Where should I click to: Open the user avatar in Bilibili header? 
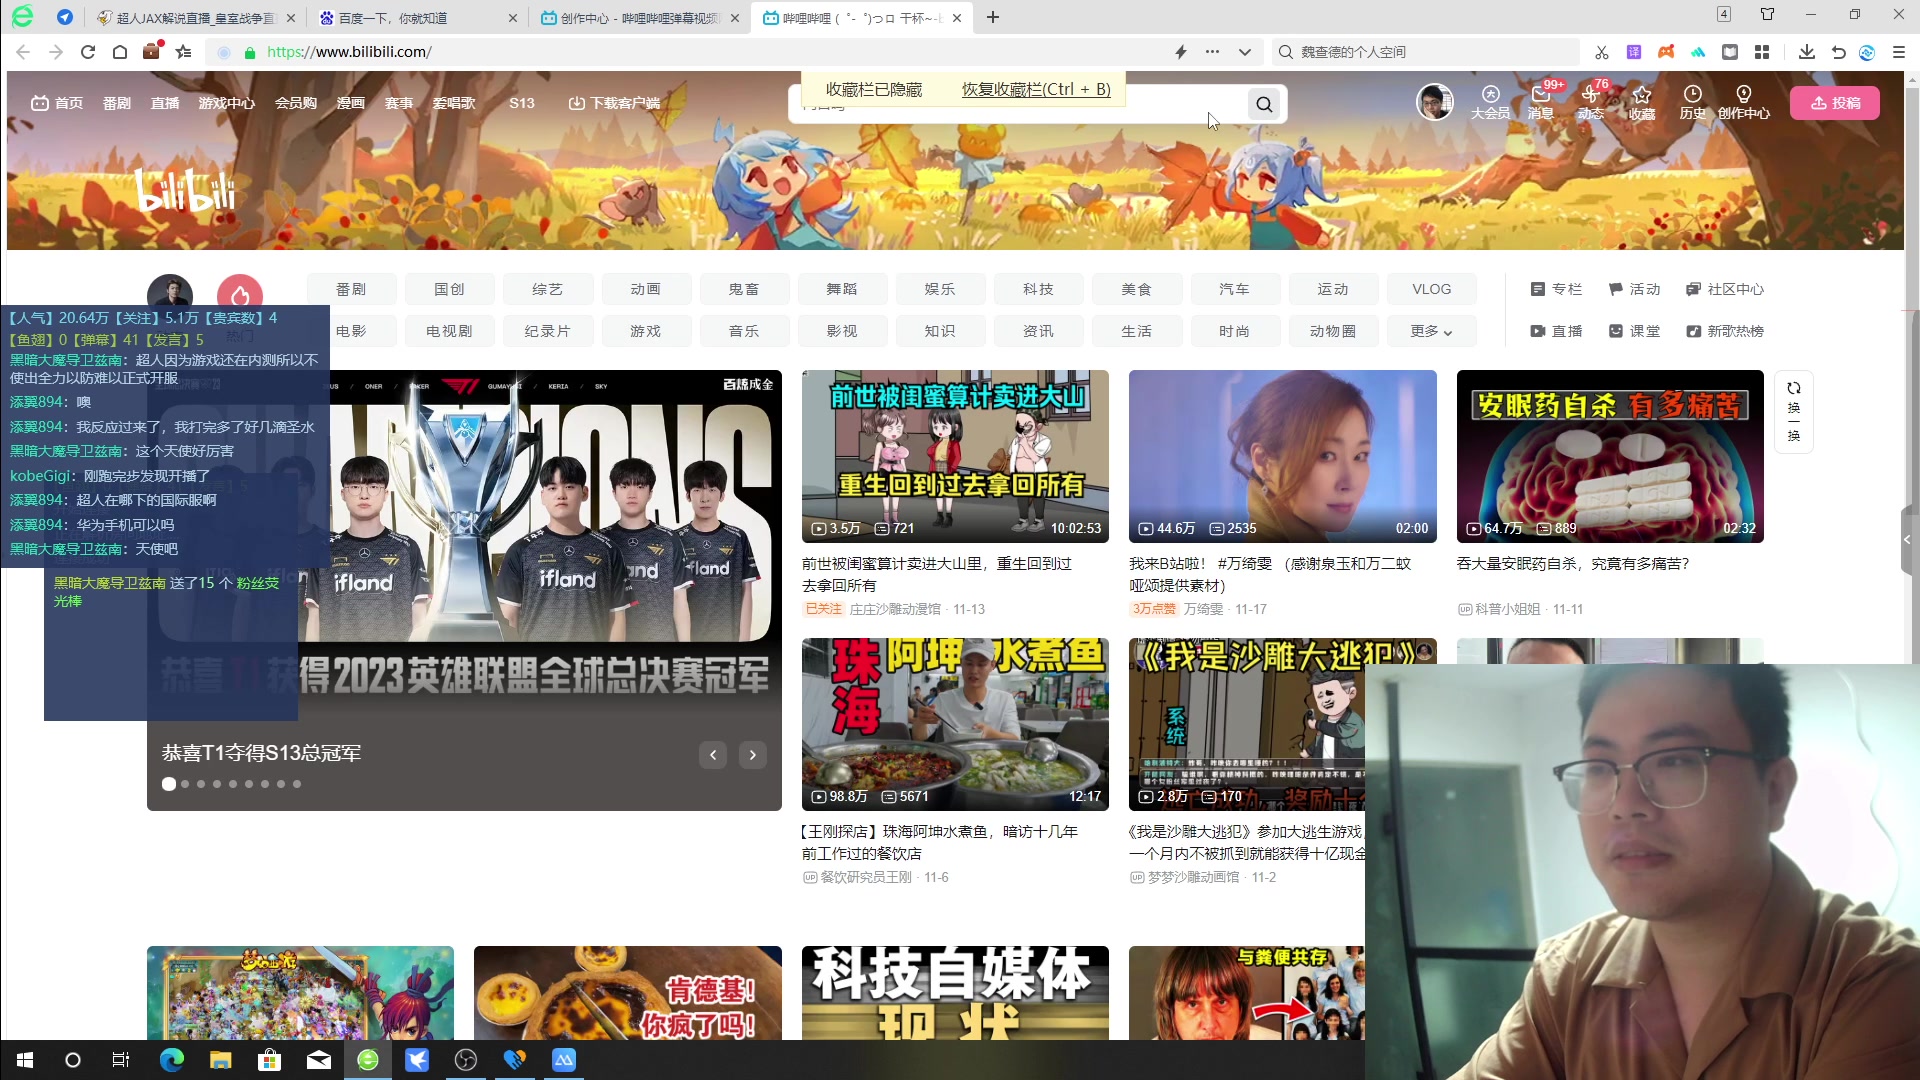click(x=1434, y=102)
